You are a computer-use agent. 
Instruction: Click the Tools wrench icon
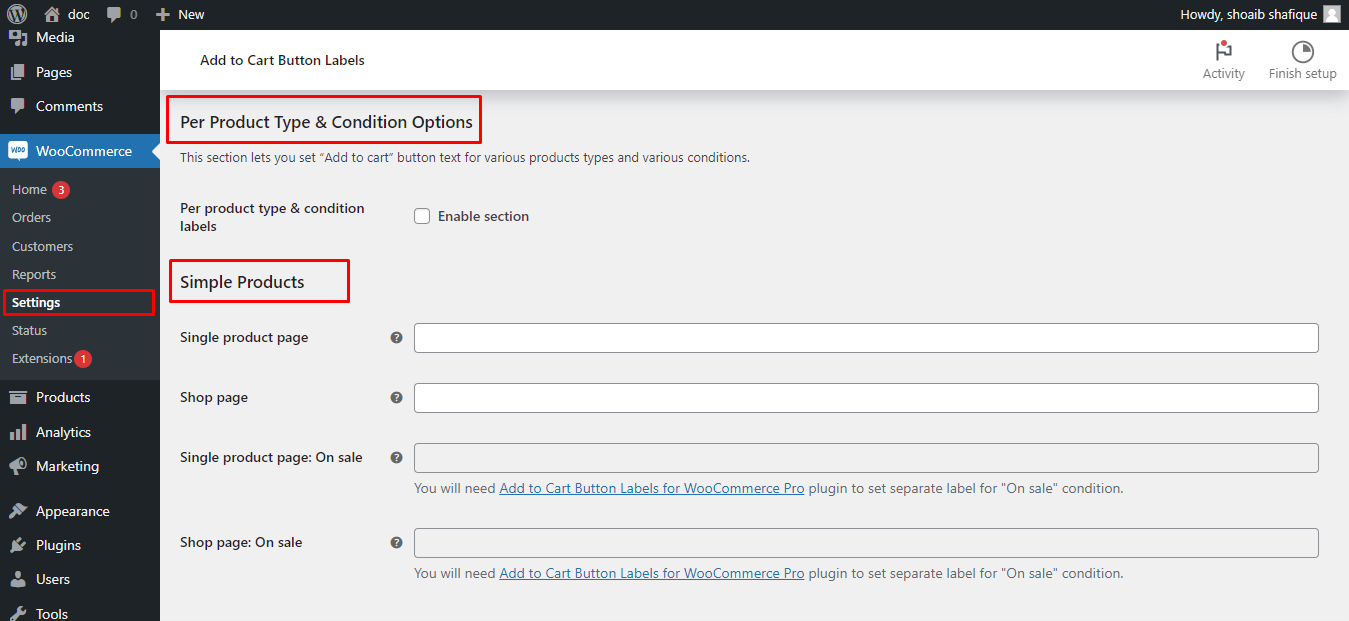coord(18,613)
